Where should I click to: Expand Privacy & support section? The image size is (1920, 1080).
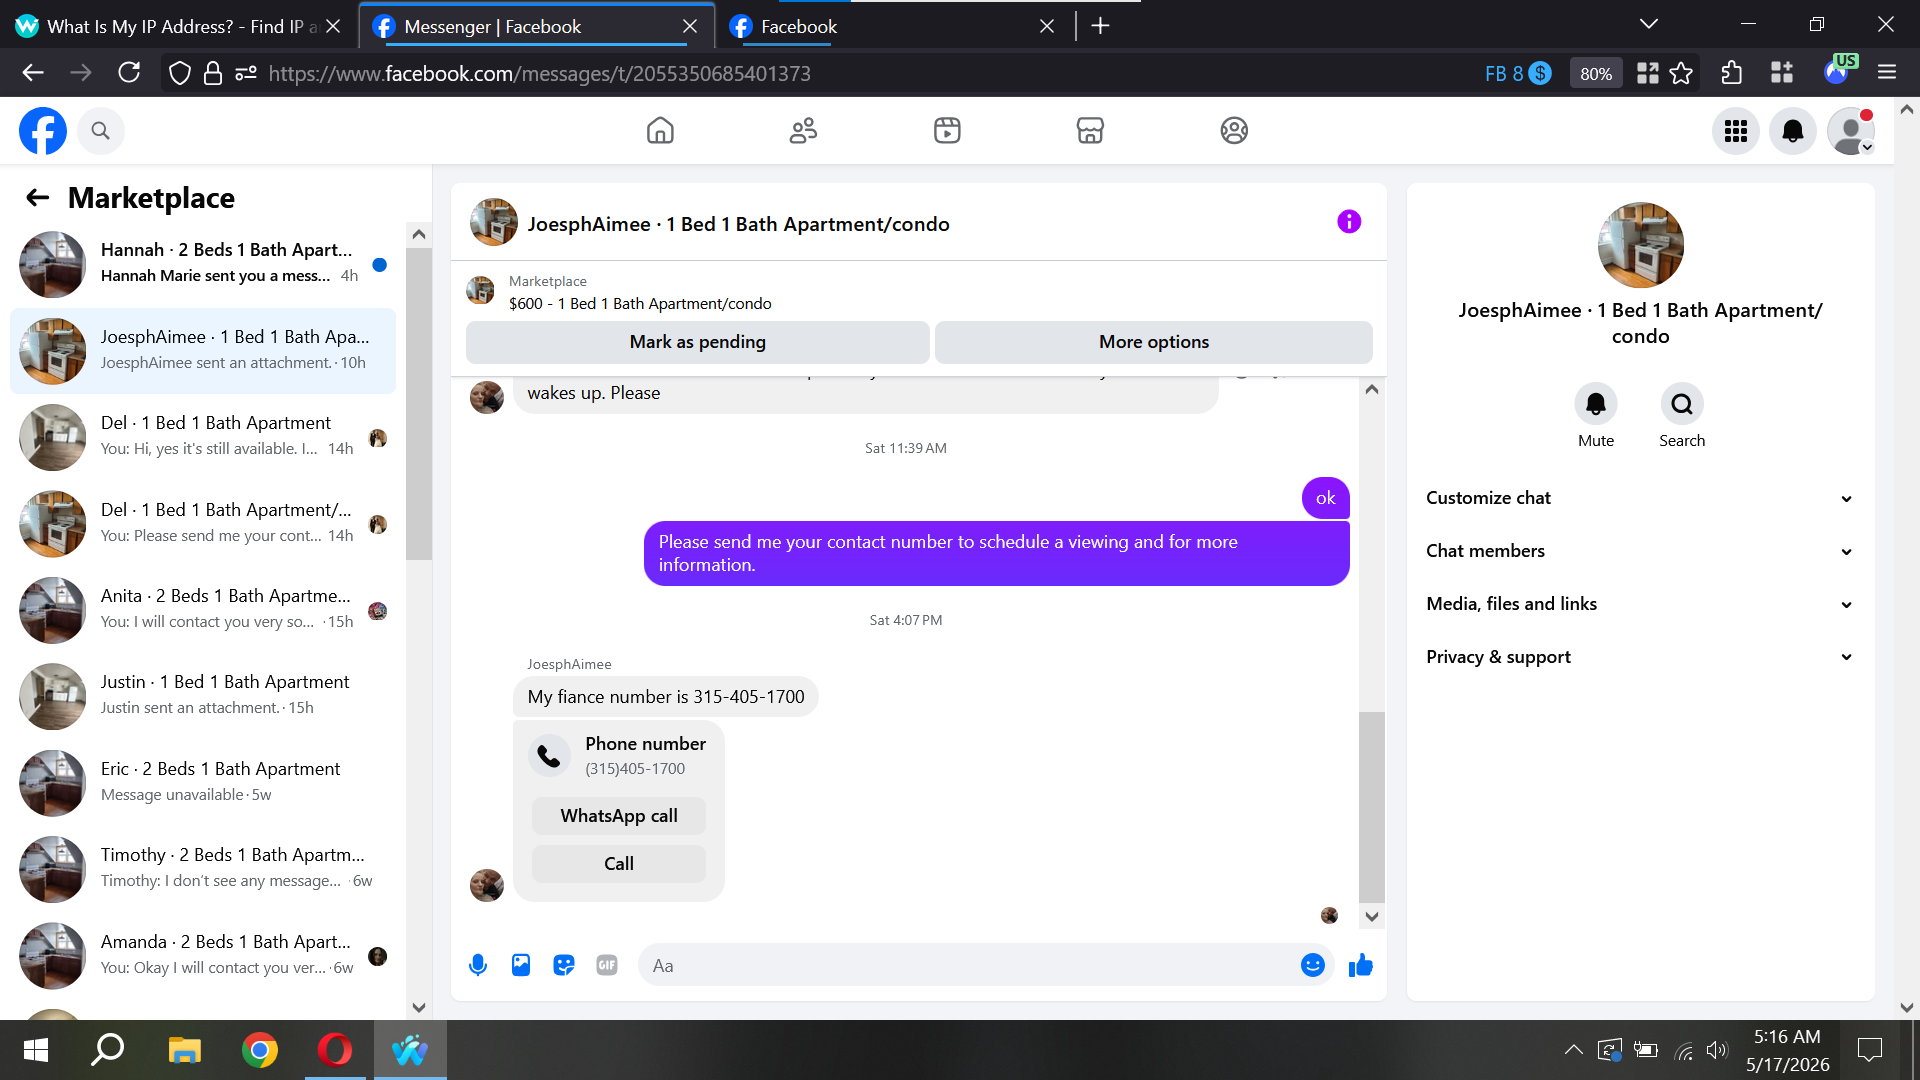(1640, 657)
